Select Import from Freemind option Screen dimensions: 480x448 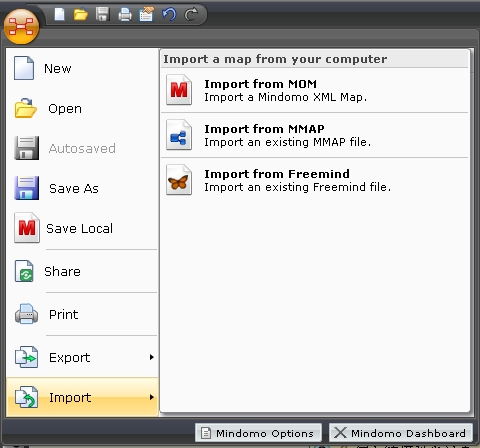(315, 180)
